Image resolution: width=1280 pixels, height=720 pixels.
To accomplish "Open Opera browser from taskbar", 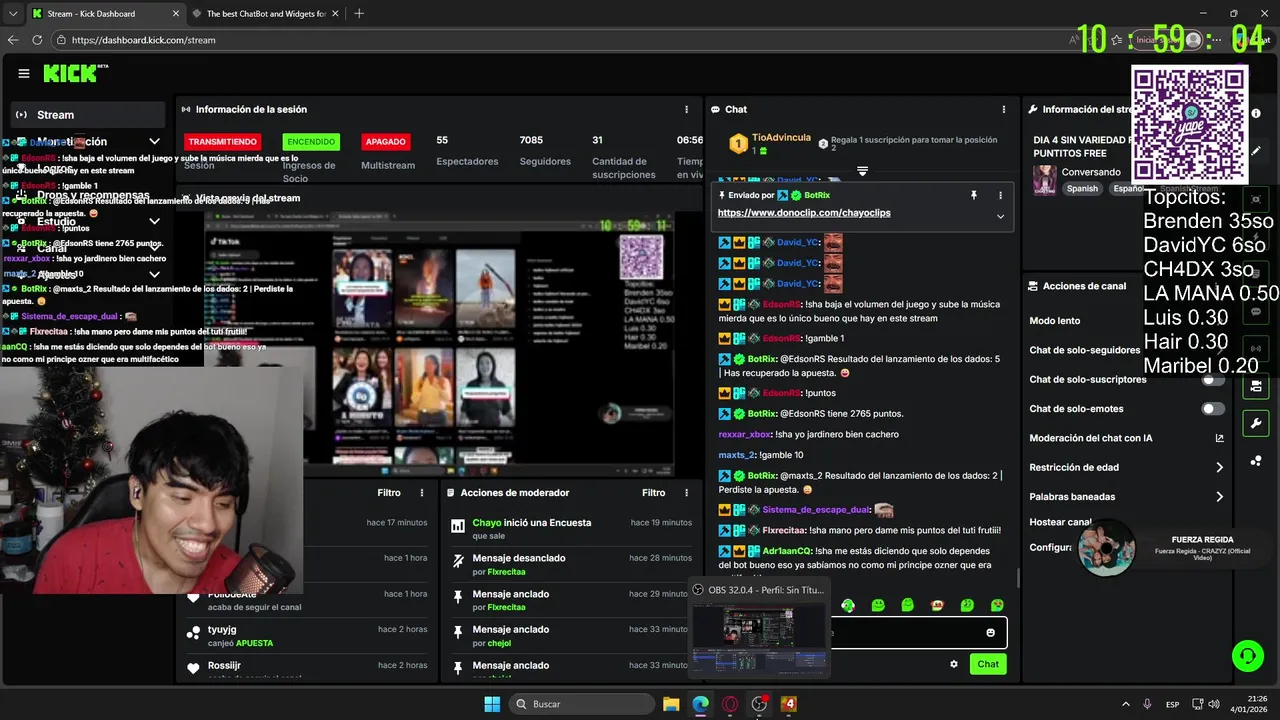I will click(x=730, y=704).
